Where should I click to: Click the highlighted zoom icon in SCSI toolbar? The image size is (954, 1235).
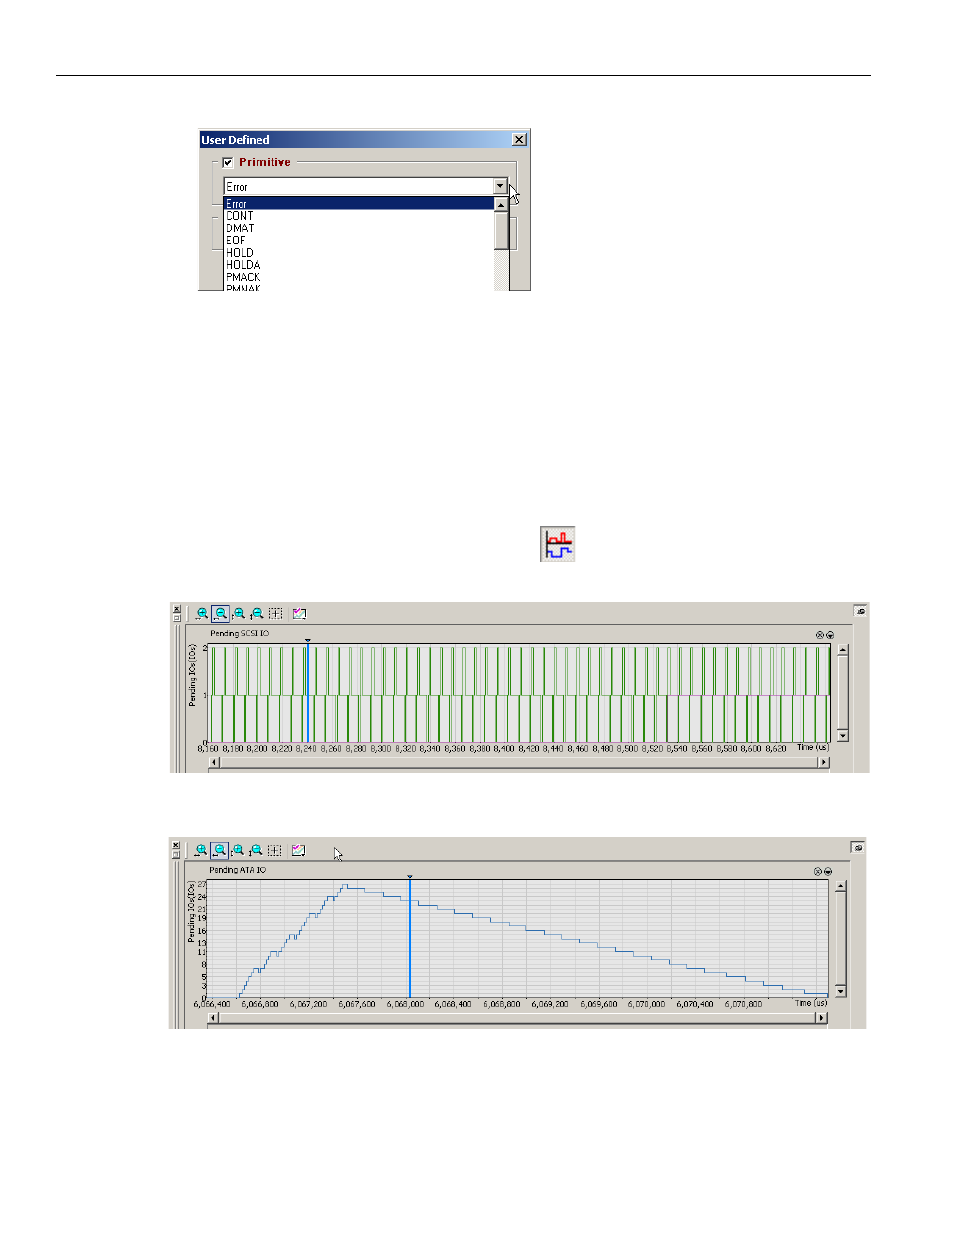(220, 614)
